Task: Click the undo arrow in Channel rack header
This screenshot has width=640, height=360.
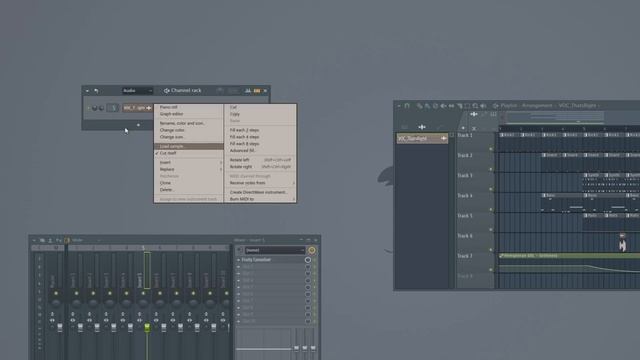Action: pos(96,91)
